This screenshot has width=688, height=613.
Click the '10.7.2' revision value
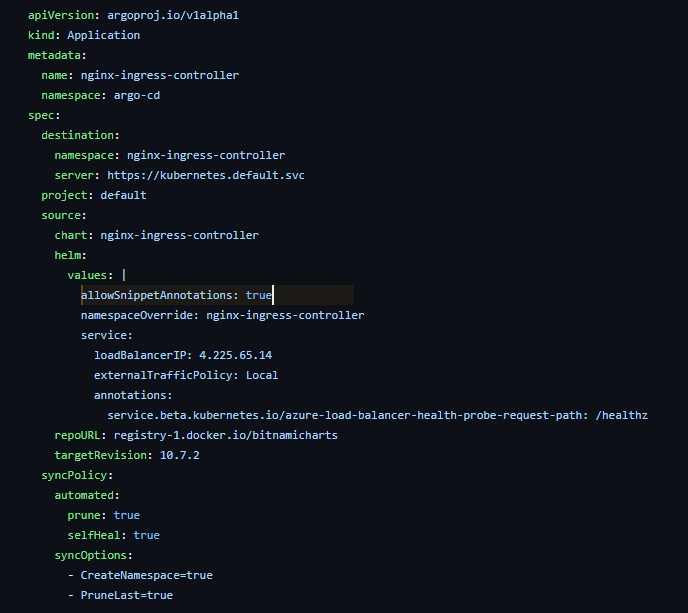[x=179, y=455]
